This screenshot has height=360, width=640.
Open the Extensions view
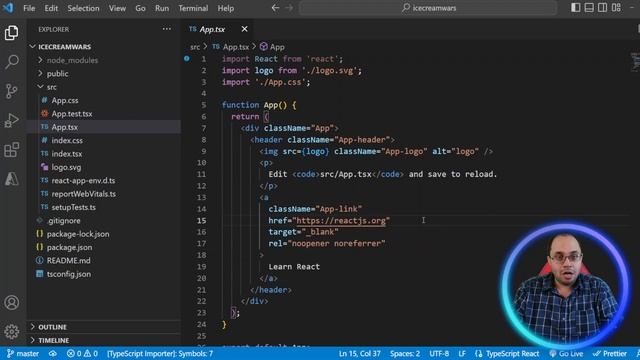pyautogui.click(x=11, y=150)
